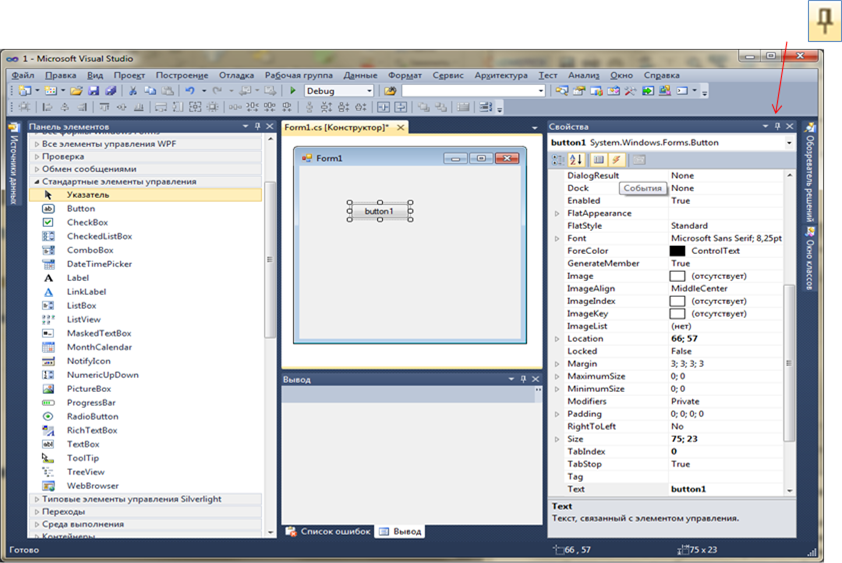This screenshot has width=842, height=563.
Task: Click the Save icon in the toolbar
Action: tap(95, 91)
